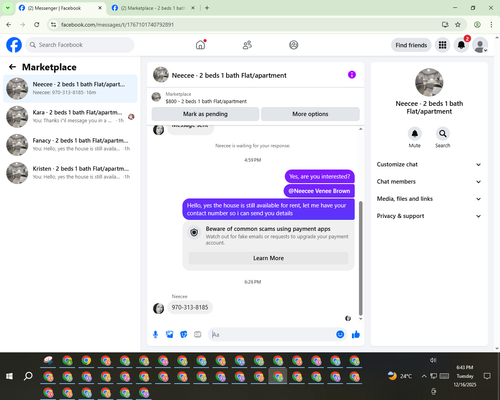Click the back arrow beside Marketplace

[12, 67]
